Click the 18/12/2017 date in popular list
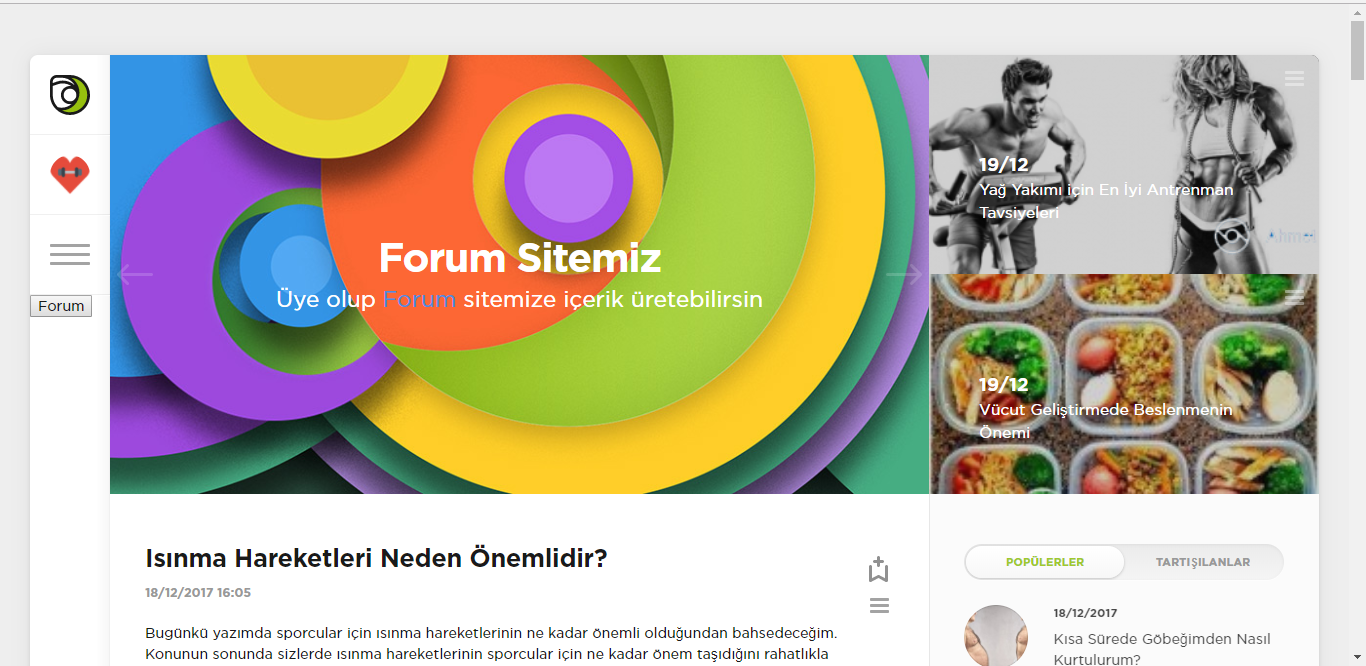1366x666 pixels. (x=1086, y=613)
